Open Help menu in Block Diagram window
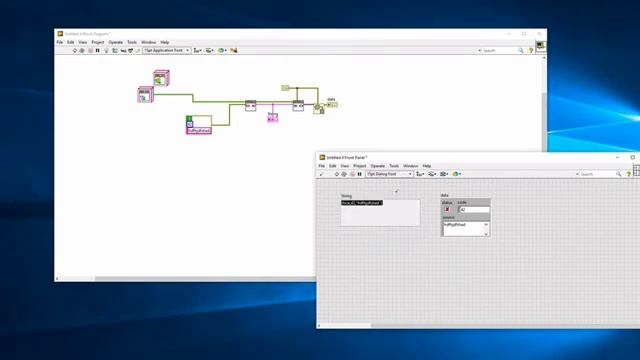The image size is (640, 360). pos(164,42)
